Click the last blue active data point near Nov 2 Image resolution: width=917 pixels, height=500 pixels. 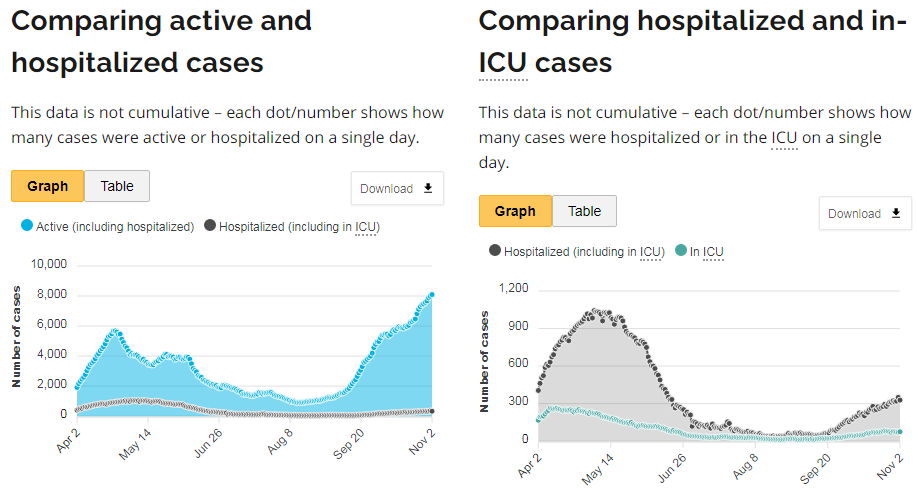pos(431,294)
